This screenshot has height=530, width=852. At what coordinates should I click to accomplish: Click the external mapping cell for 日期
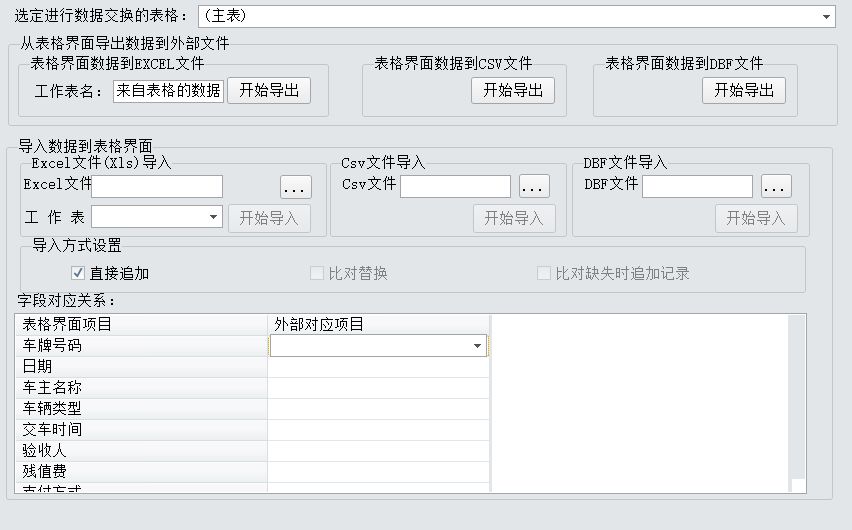click(379, 367)
